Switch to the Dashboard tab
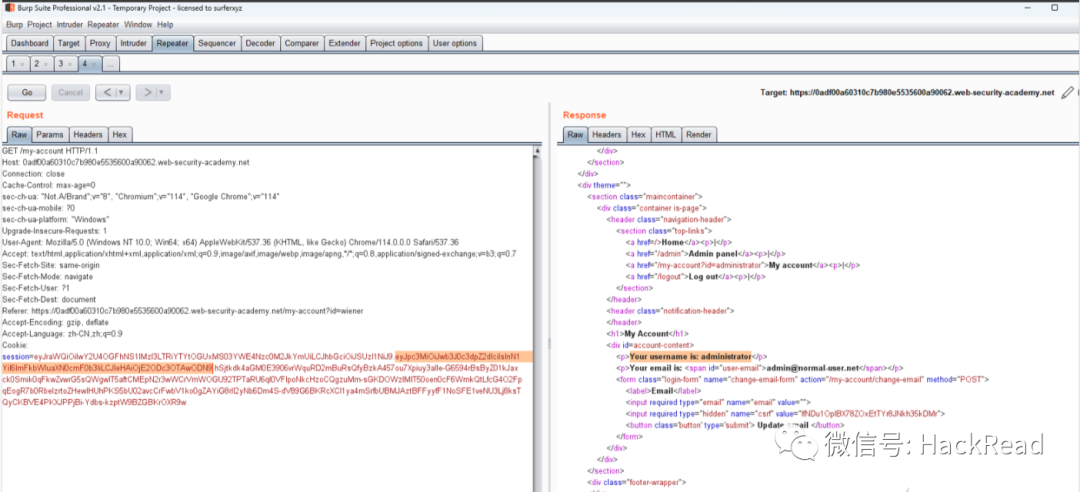The width and height of the screenshot is (1080, 492). pyautogui.click(x=29, y=43)
